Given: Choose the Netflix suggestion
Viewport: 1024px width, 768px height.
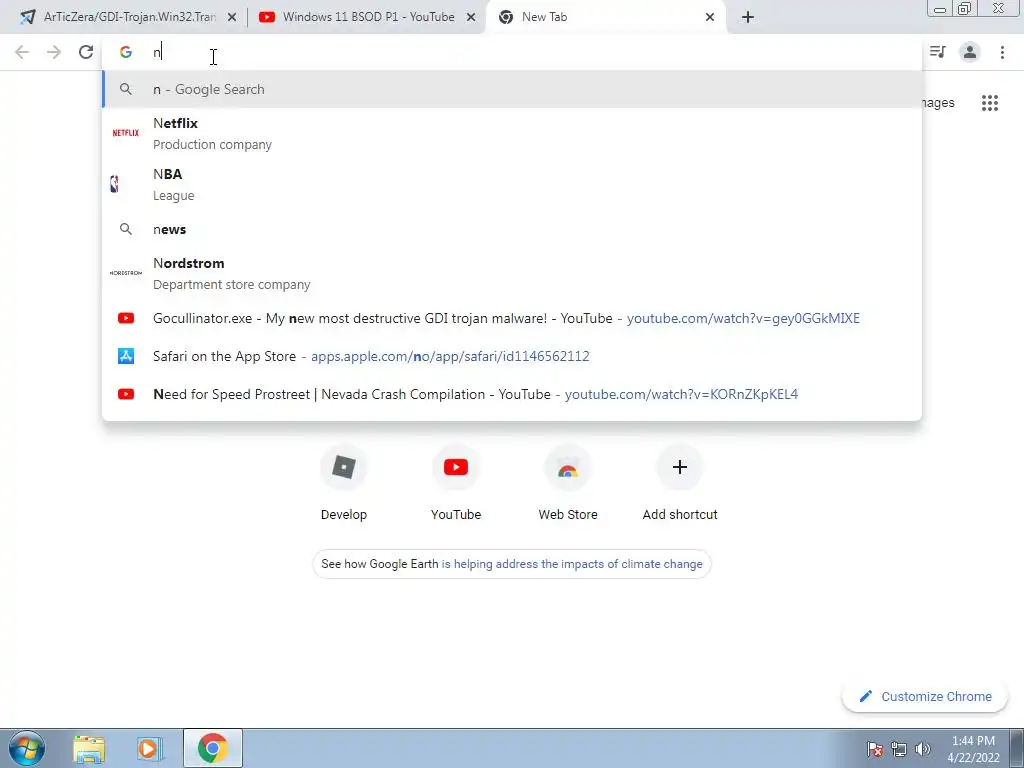Looking at the screenshot, I should (x=512, y=133).
